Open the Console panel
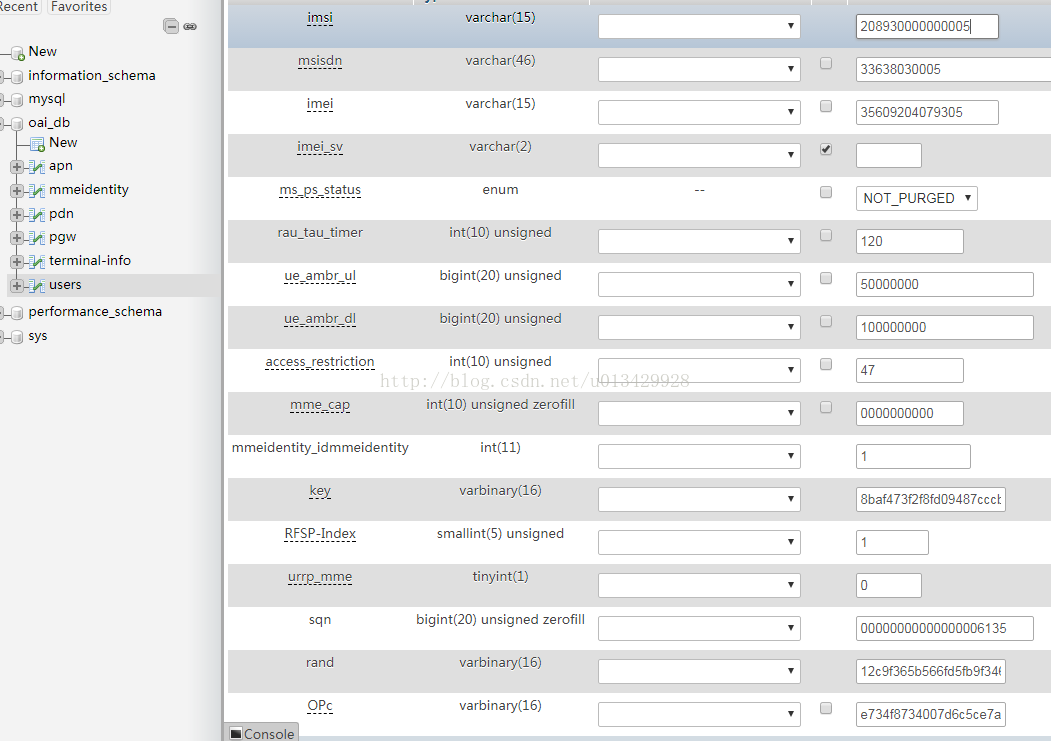Image resolution: width=1051 pixels, height=741 pixels. click(261, 733)
